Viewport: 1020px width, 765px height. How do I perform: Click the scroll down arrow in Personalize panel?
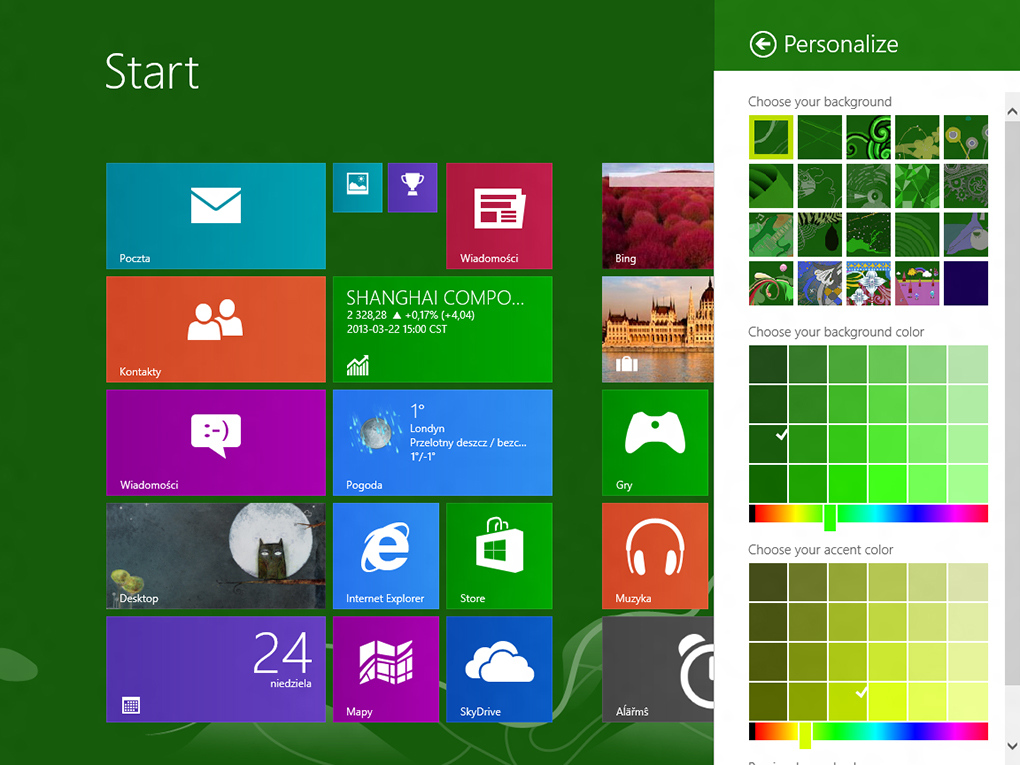[x=1012, y=746]
